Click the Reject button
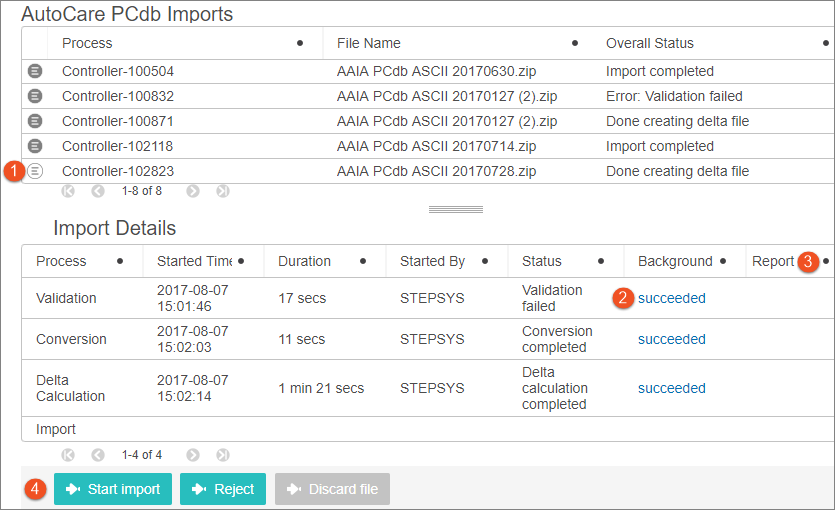 223,489
